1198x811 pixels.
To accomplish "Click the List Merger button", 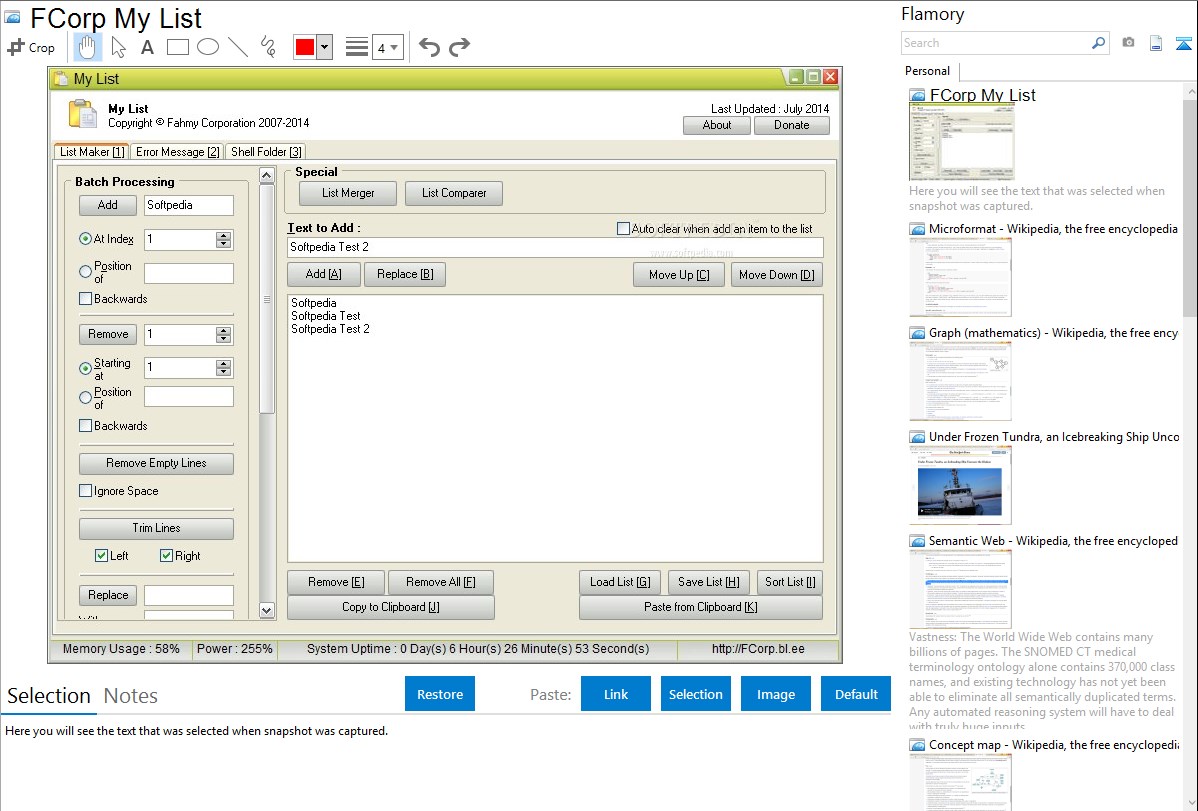I will pyautogui.click(x=348, y=193).
